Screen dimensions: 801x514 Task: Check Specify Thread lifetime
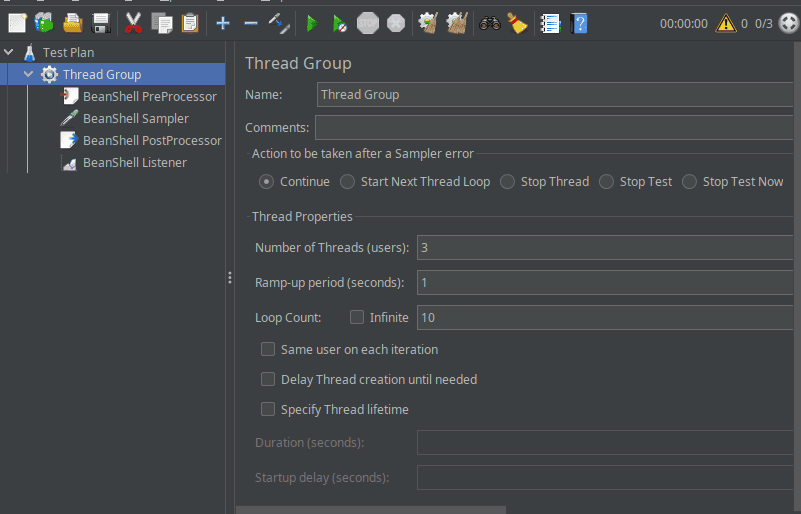click(x=268, y=409)
